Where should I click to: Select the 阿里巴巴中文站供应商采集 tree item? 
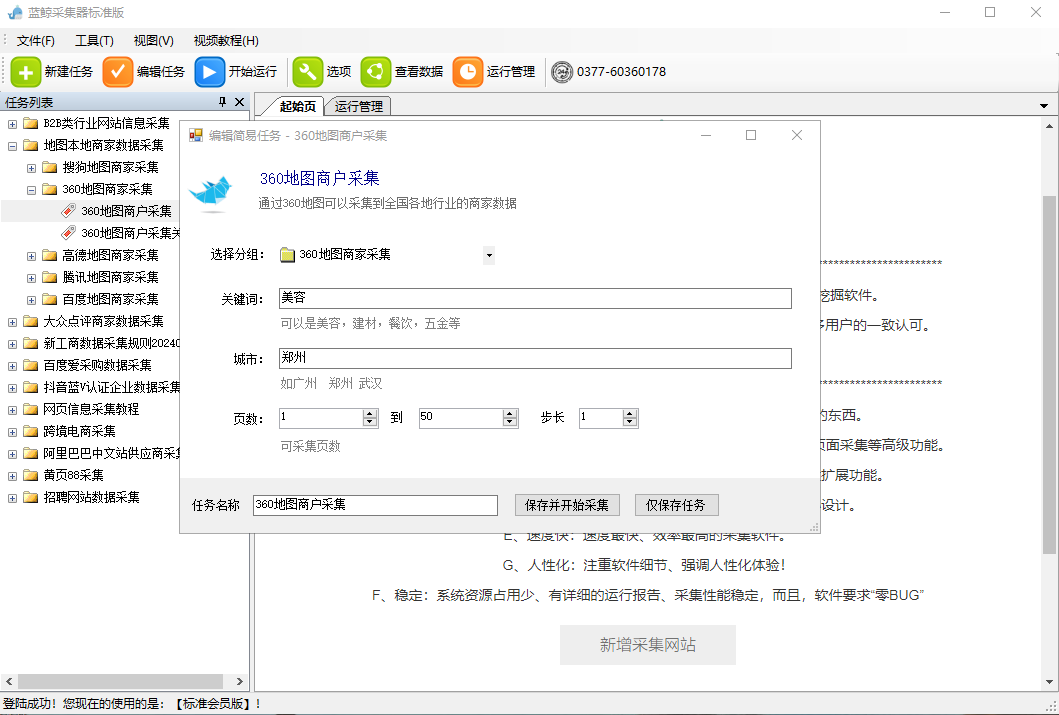click(113, 454)
